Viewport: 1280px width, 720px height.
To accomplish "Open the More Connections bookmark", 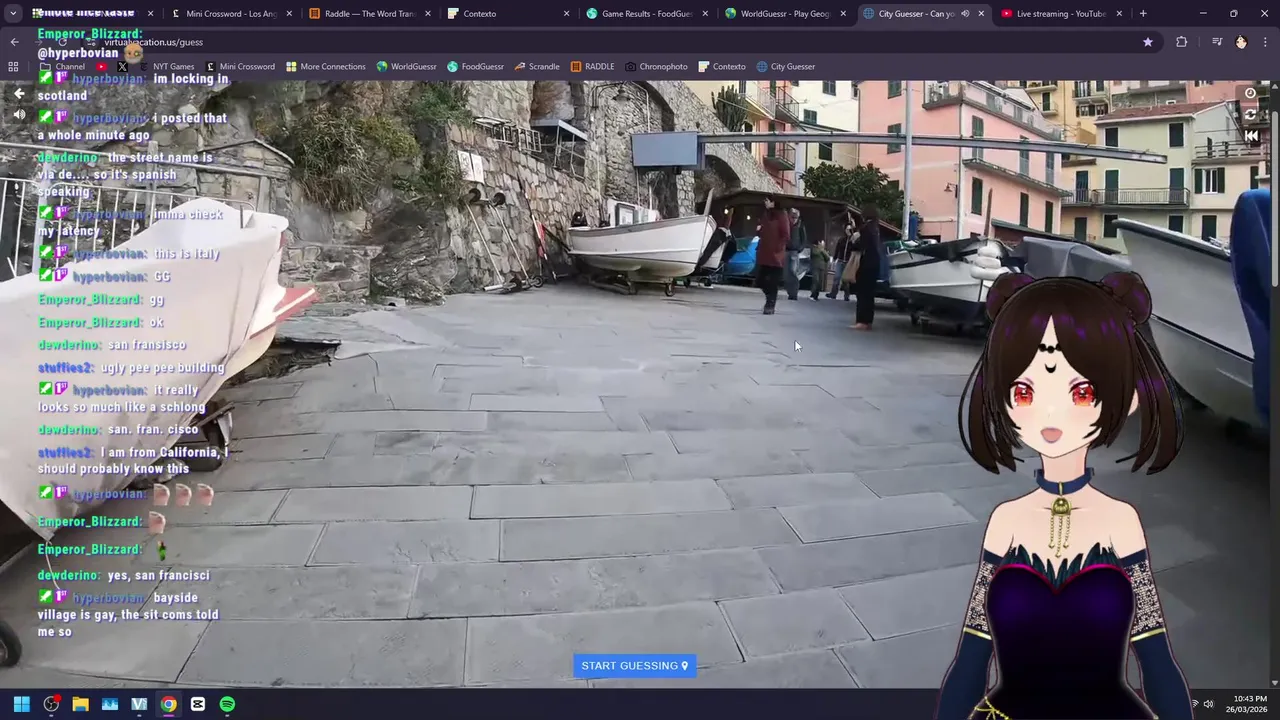I will 326,67.
